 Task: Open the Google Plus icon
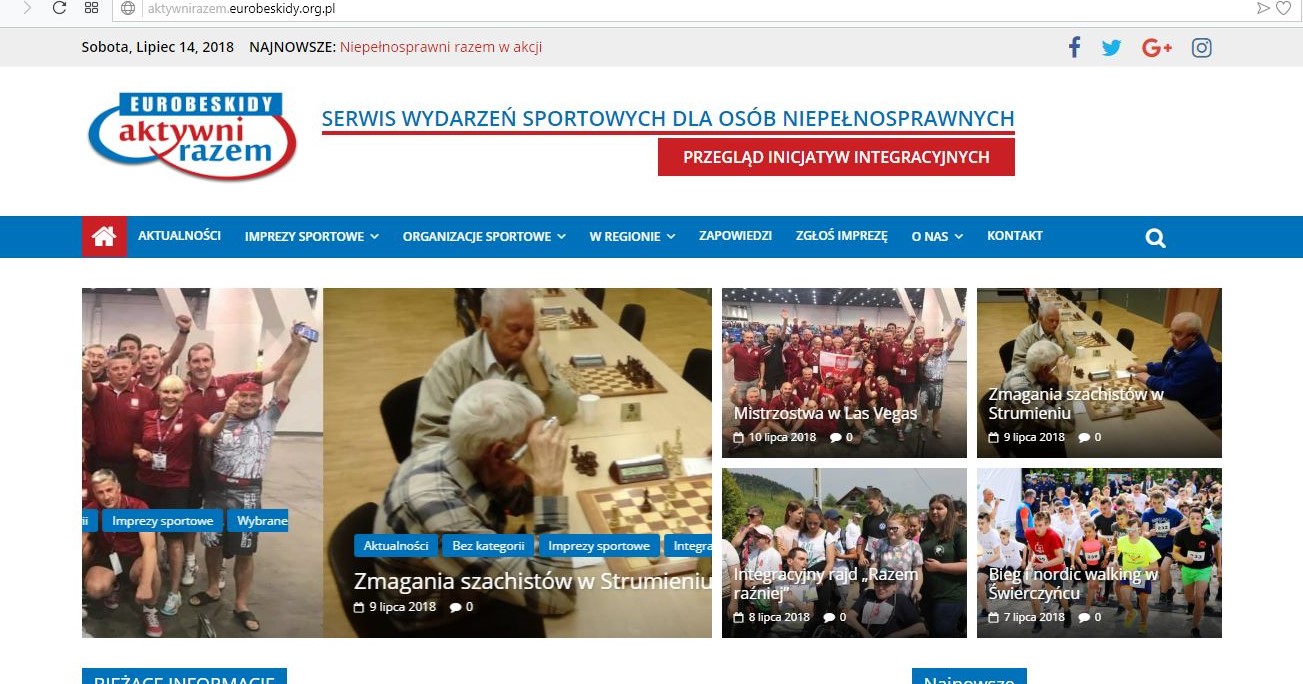(1157, 47)
